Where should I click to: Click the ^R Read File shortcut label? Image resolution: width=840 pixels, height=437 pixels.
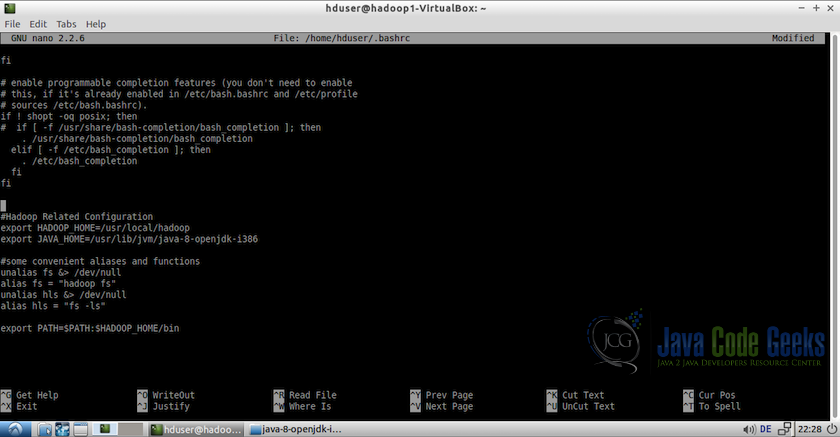(x=305, y=395)
